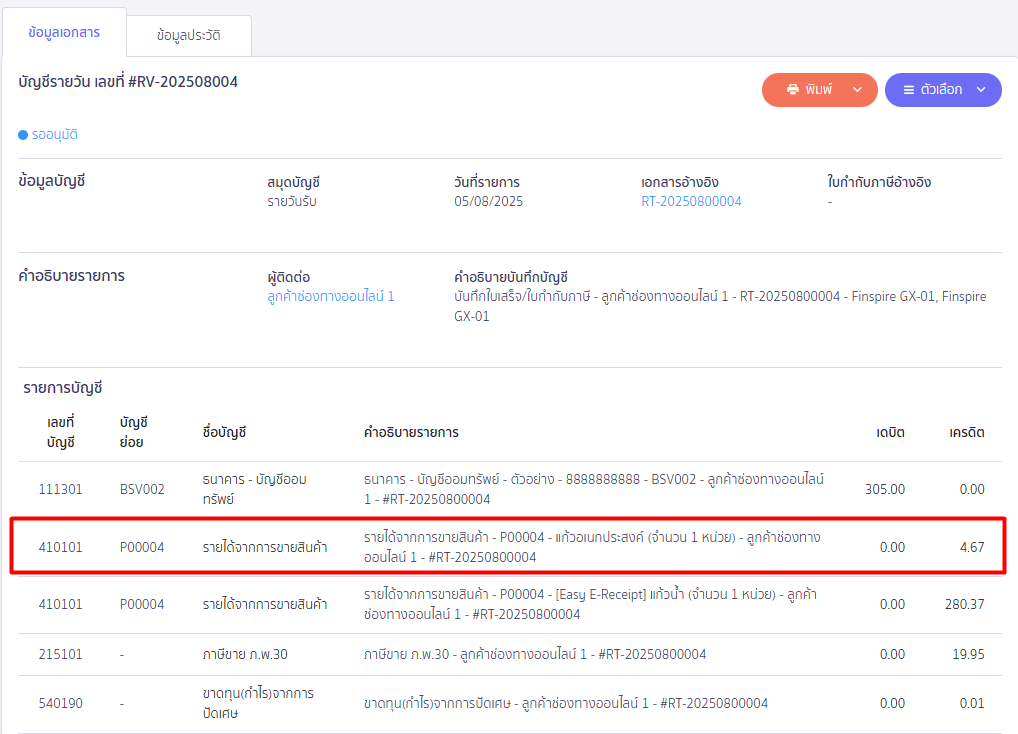Viewport: 1018px width, 734px height.
Task: Open reference document link RT-20250800004
Action: (691, 201)
